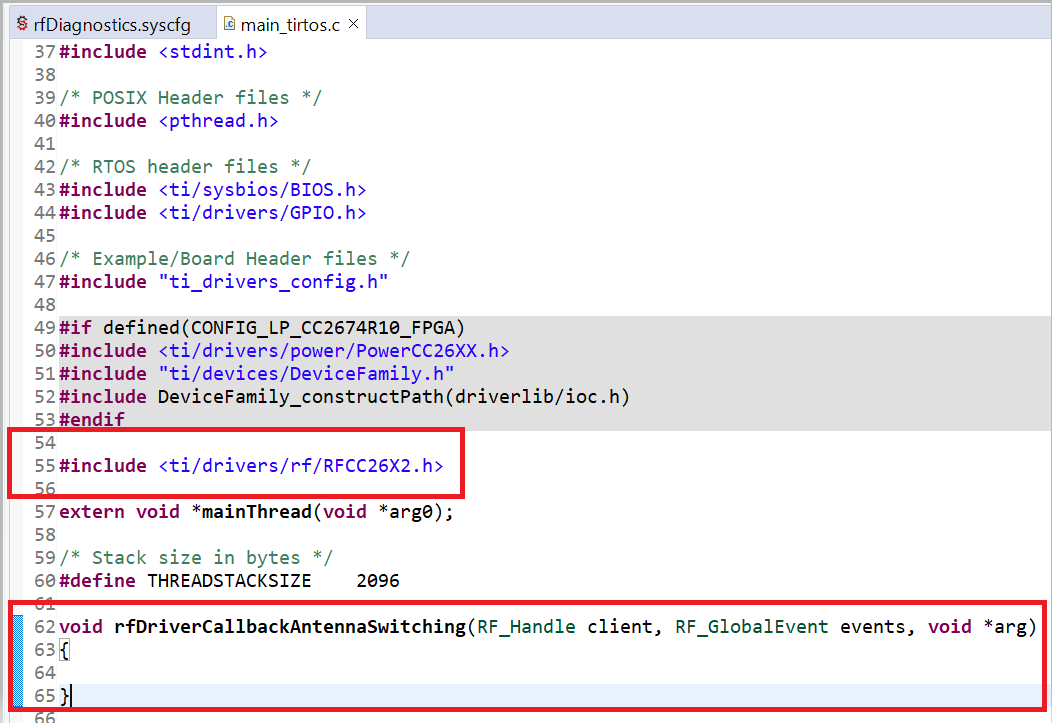Click the PowerCC26XX.h include in grayed block
This screenshot has height=723, width=1052.
334,351
